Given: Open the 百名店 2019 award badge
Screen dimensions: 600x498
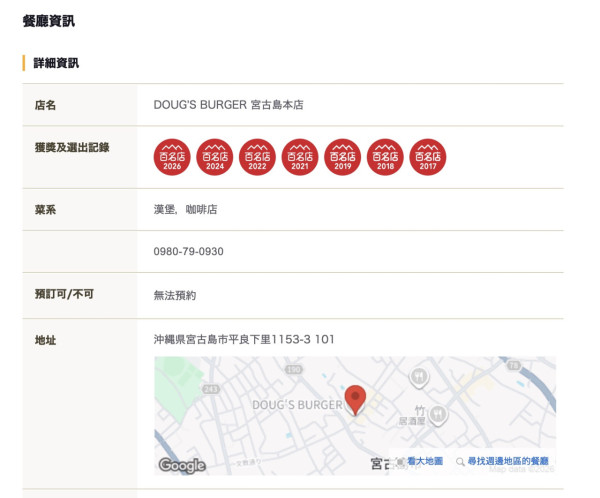Looking at the screenshot, I should click(342, 157).
